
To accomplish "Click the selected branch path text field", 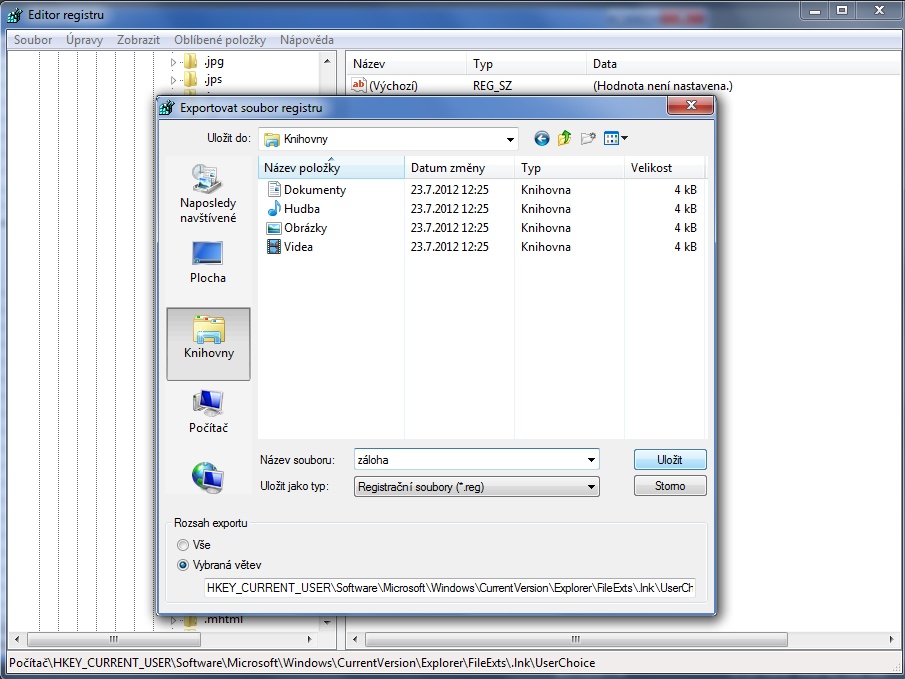I will 449,588.
